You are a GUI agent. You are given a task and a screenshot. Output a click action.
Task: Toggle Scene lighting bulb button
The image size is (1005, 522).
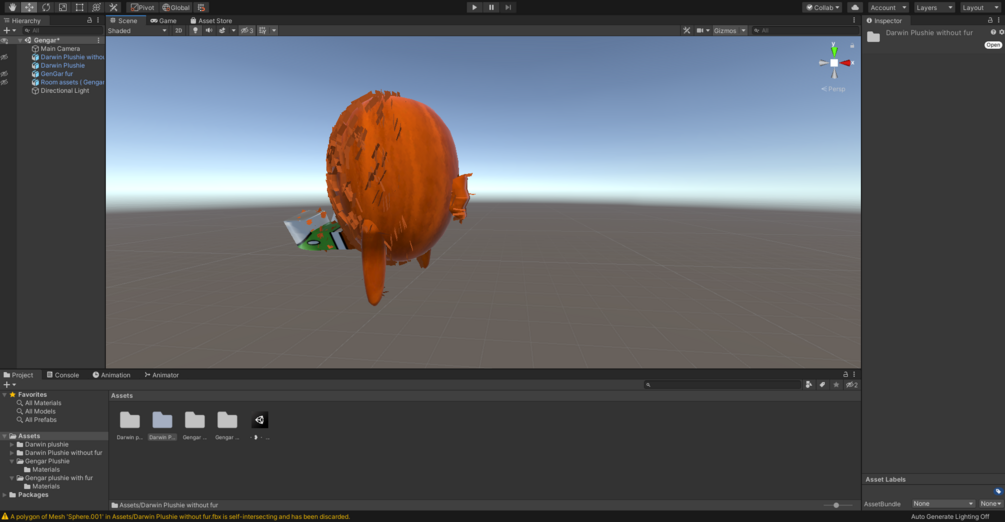coord(195,30)
